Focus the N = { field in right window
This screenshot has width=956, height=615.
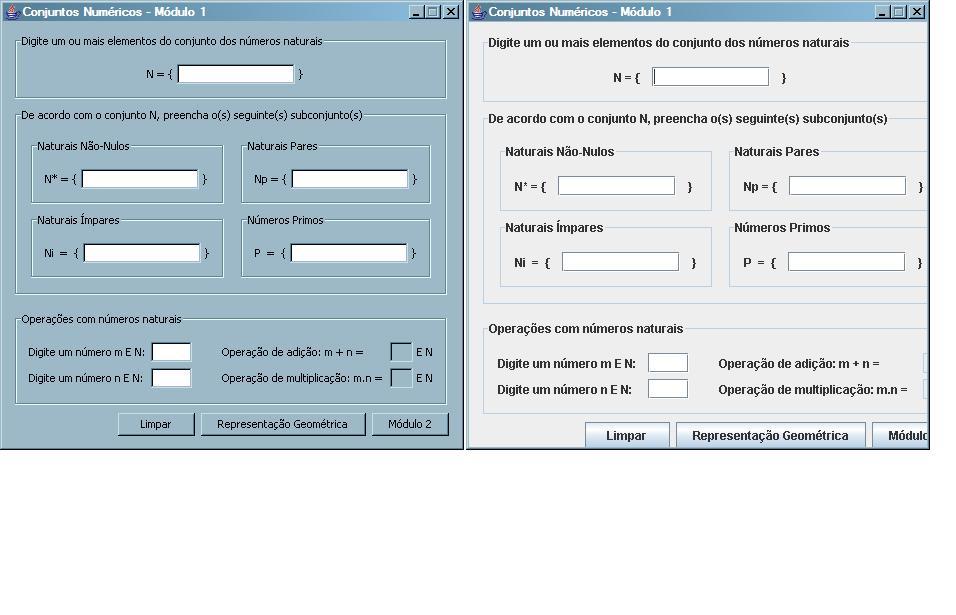coord(710,77)
